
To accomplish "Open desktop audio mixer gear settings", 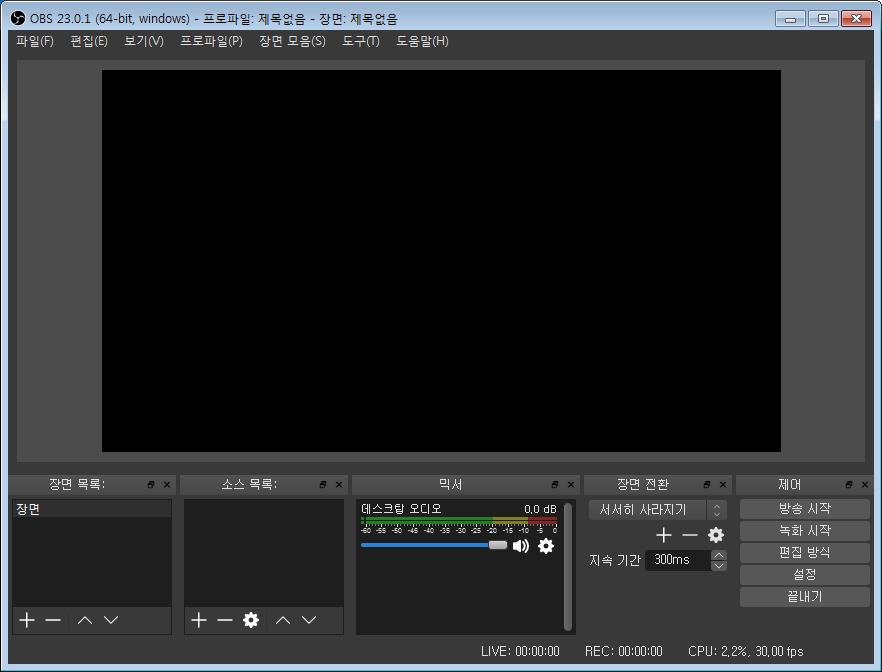I will 546,546.
